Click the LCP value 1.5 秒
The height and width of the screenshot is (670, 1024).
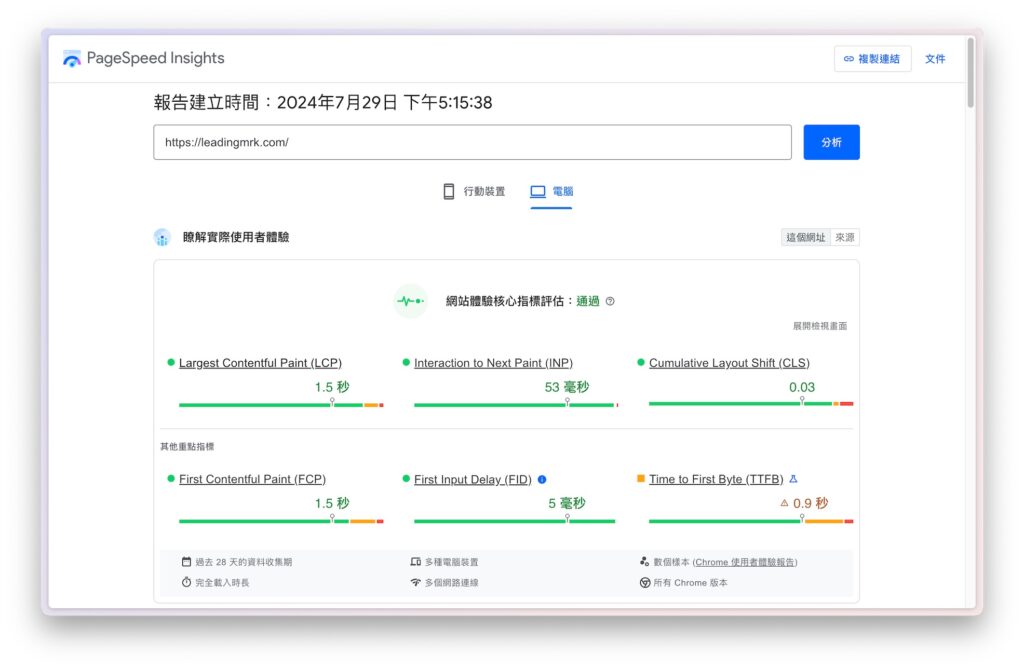pyautogui.click(x=332, y=387)
